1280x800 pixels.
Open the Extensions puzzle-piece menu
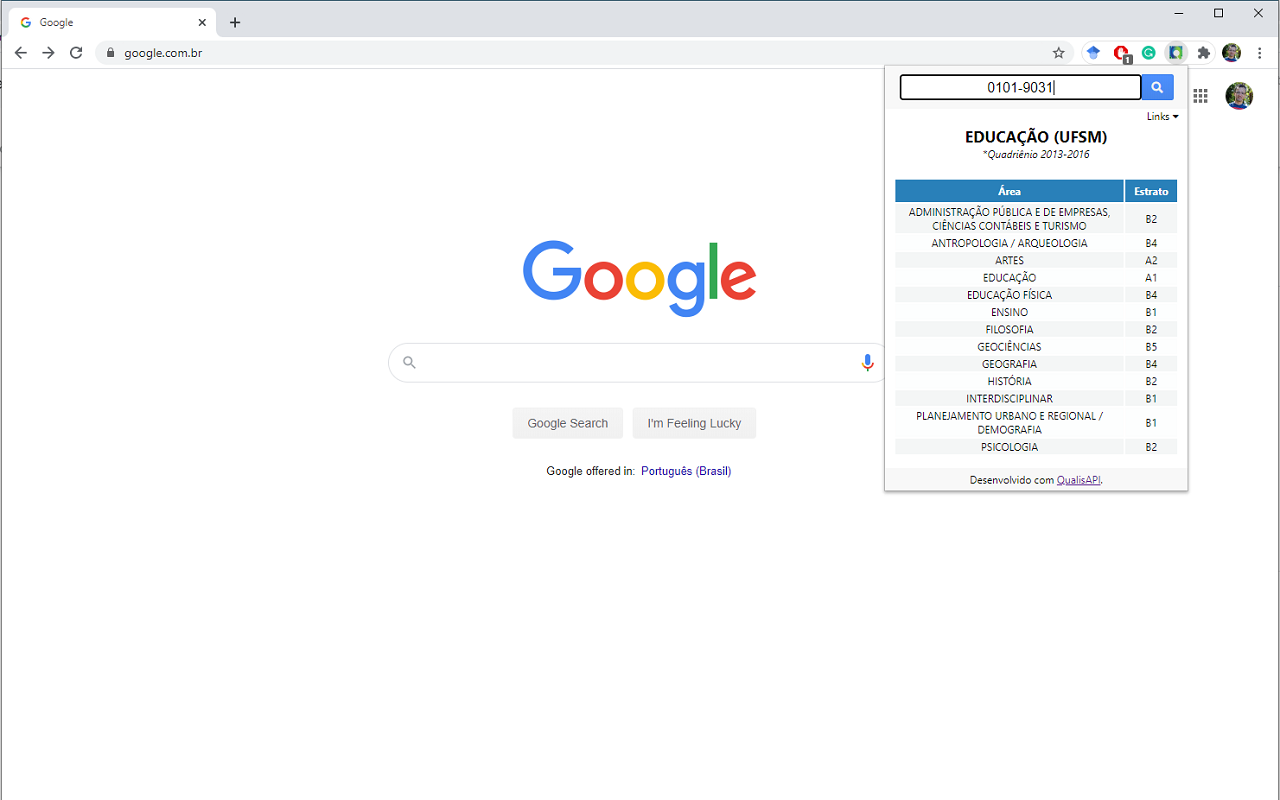(1203, 52)
